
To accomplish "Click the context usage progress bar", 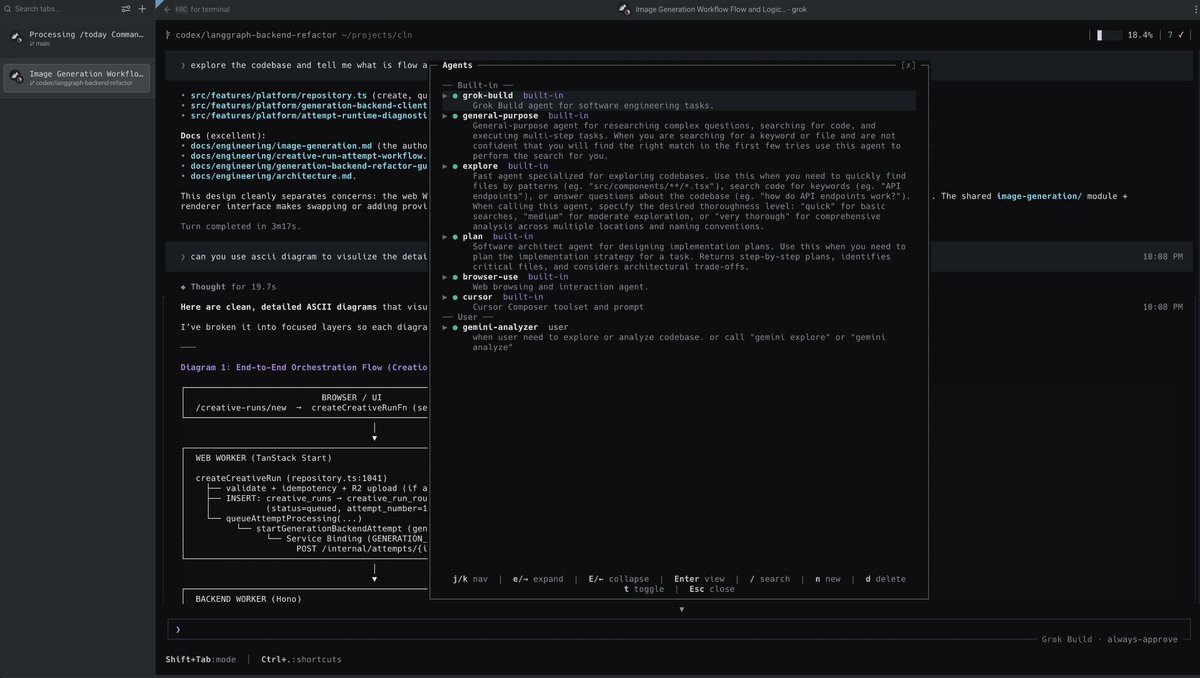I will point(1108,34).
